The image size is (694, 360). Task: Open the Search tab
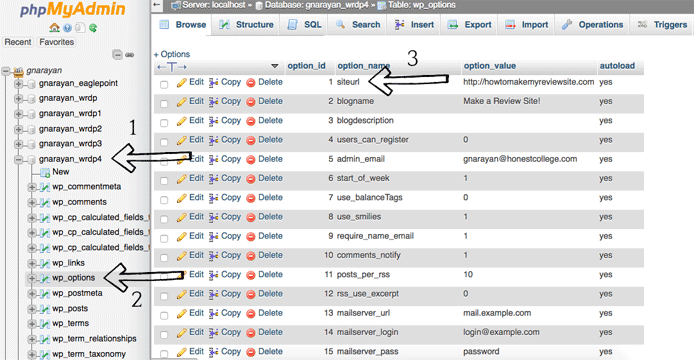click(358, 25)
